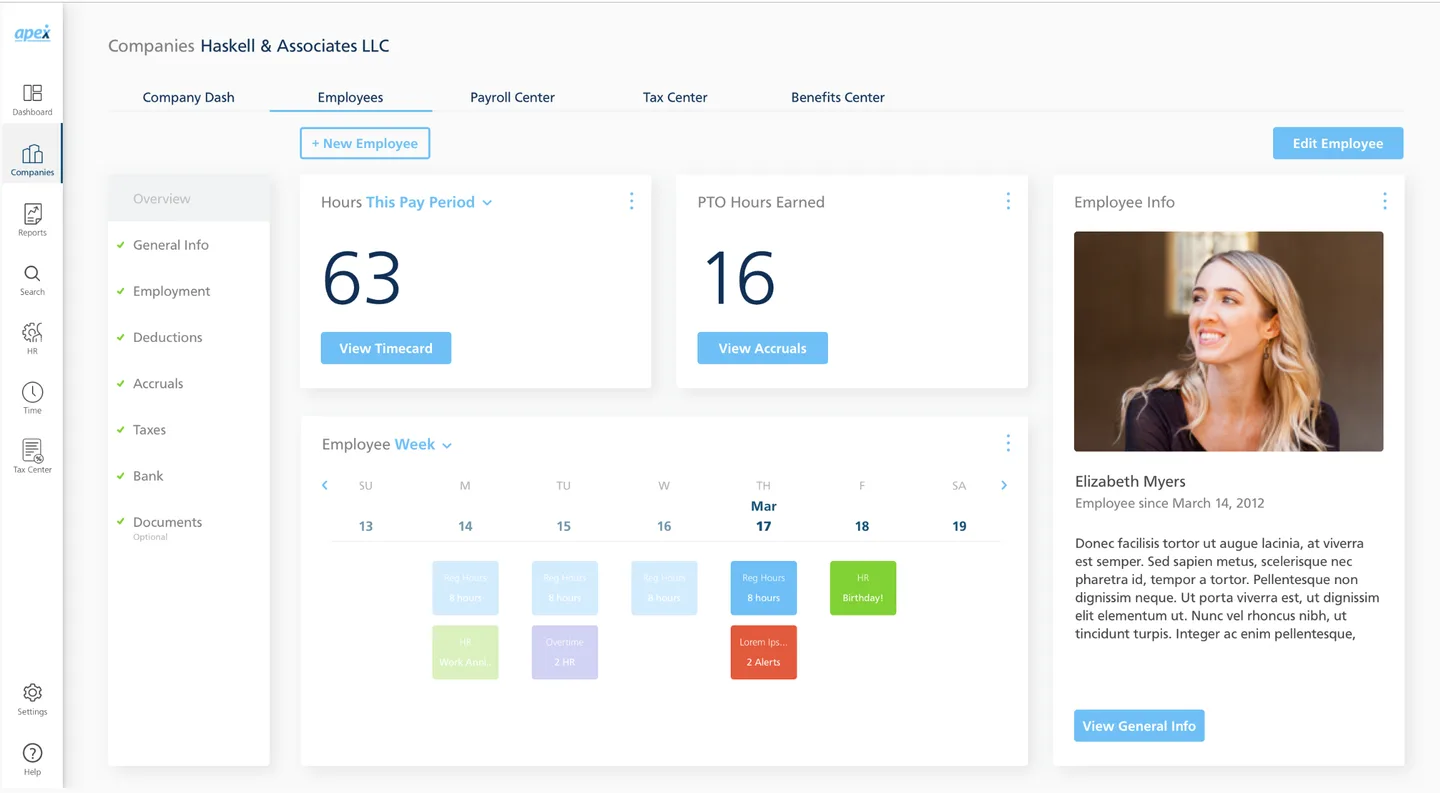Viewport: 1440px width, 793px height.
Task: Switch to the Payroll Center tab
Action: coord(512,97)
